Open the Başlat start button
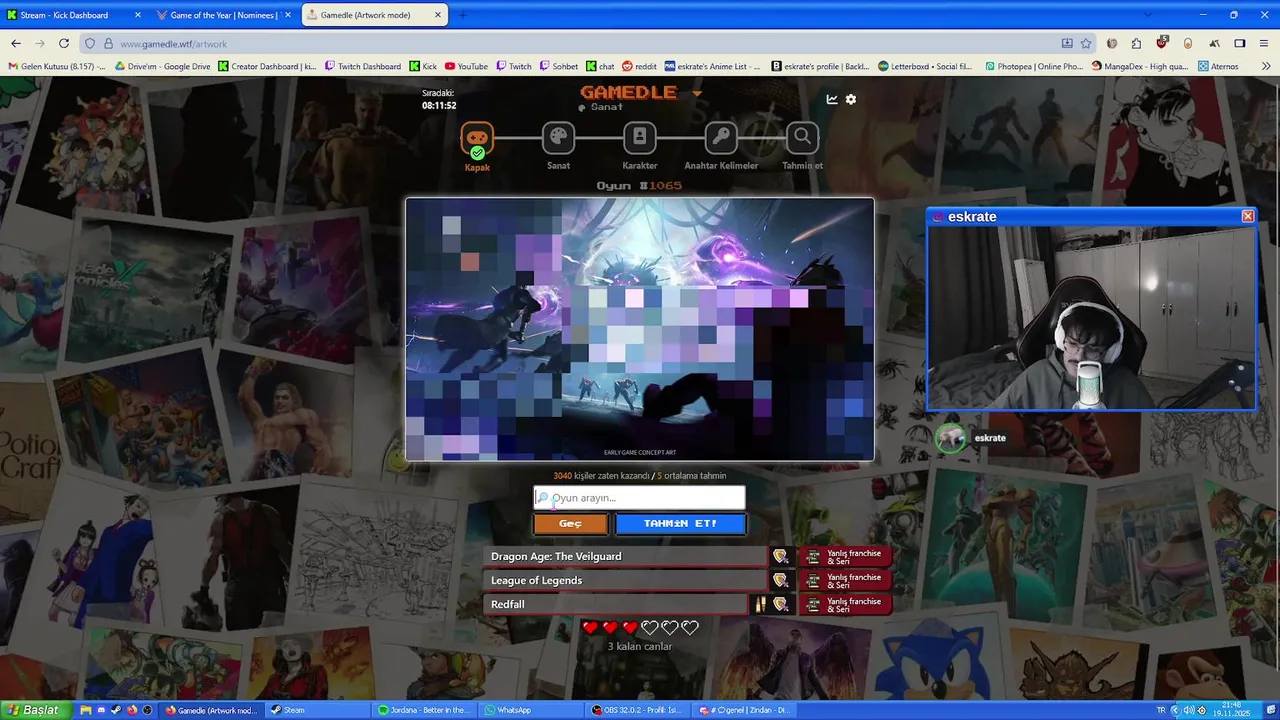 pyautogui.click(x=36, y=710)
